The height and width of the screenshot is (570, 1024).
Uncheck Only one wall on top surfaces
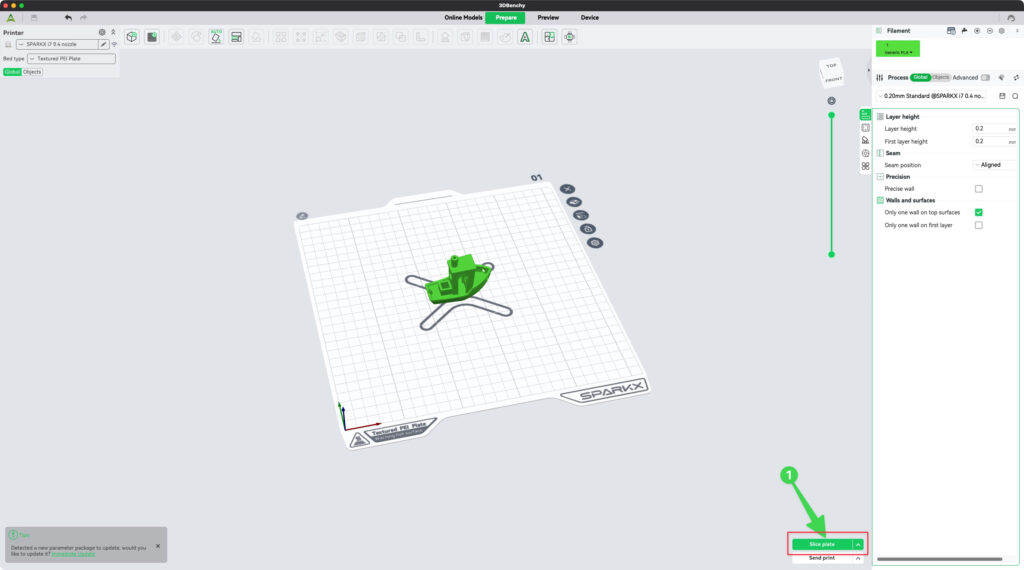[978, 212]
